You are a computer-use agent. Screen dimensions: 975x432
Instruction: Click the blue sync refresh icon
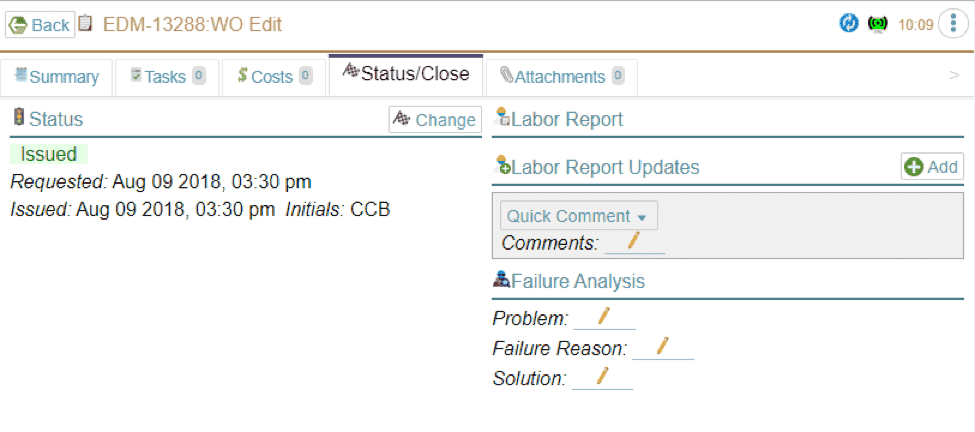[x=849, y=24]
